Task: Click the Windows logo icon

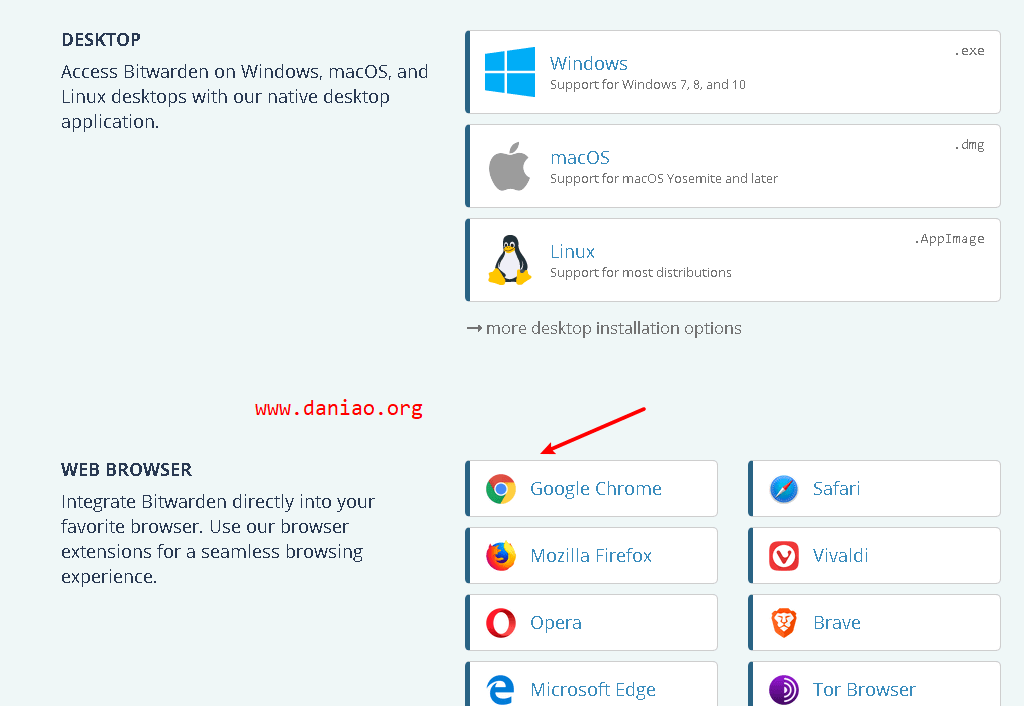Action: click(509, 72)
